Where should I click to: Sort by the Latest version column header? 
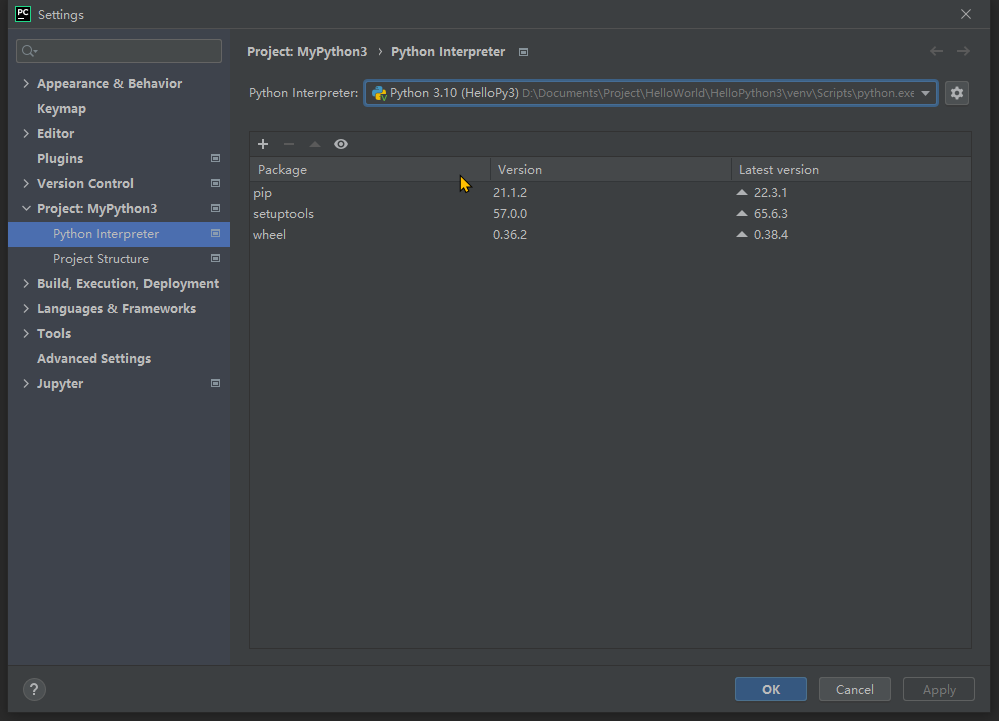(x=779, y=170)
